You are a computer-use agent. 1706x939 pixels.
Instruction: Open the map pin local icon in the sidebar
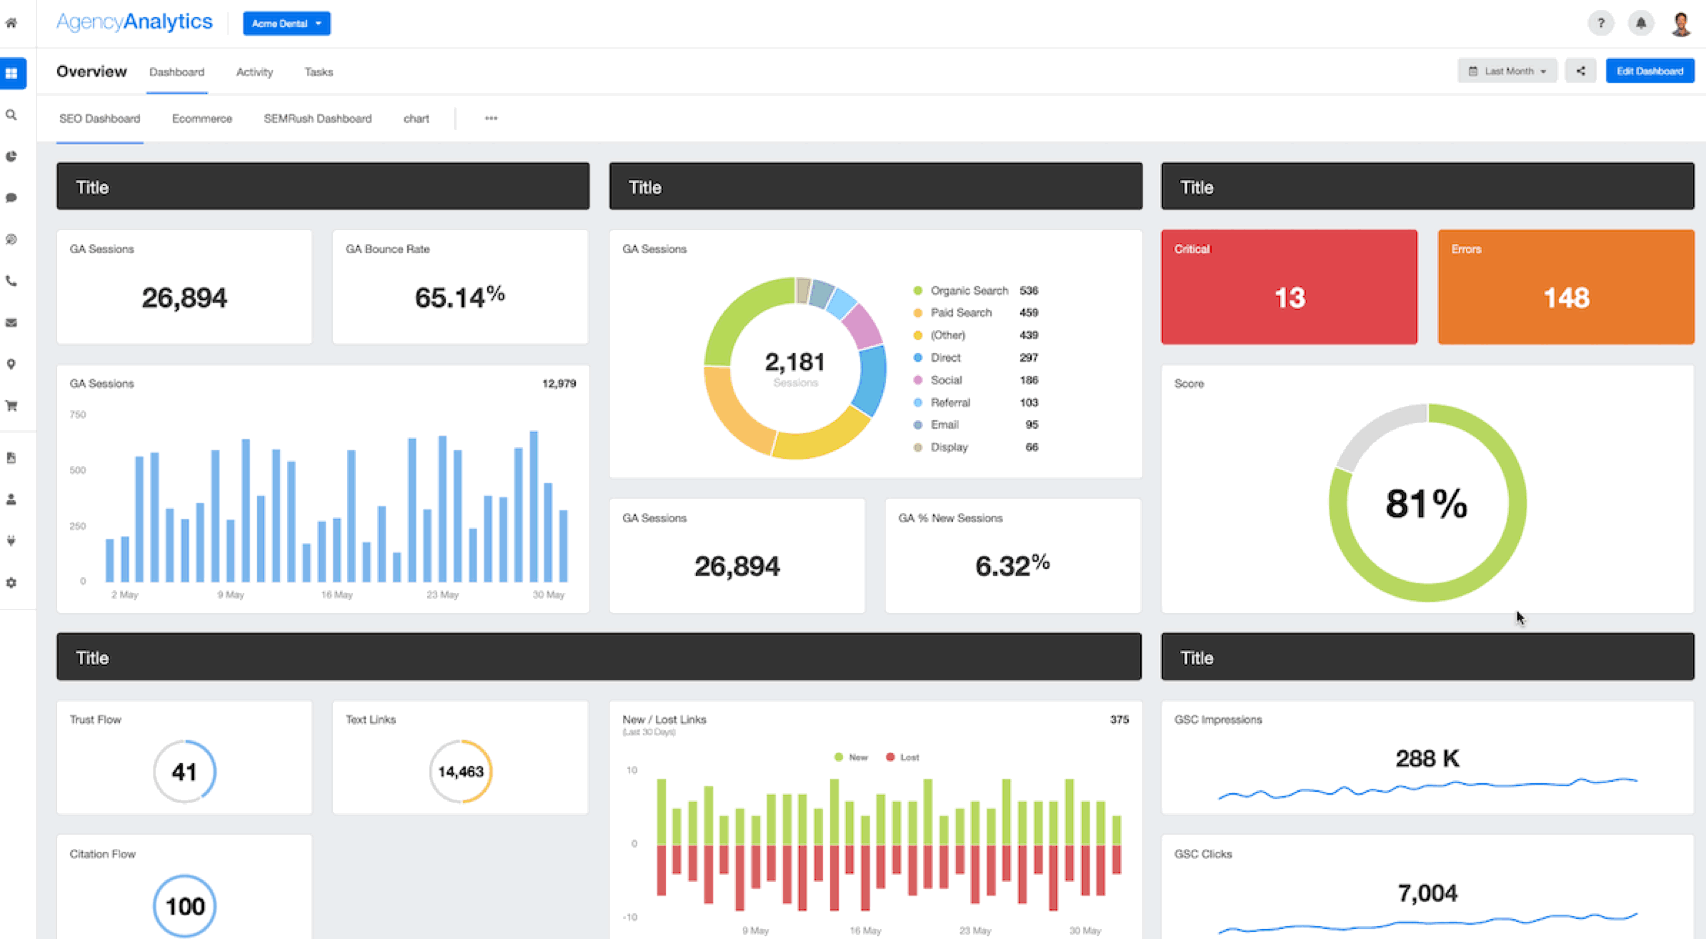(x=11, y=365)
